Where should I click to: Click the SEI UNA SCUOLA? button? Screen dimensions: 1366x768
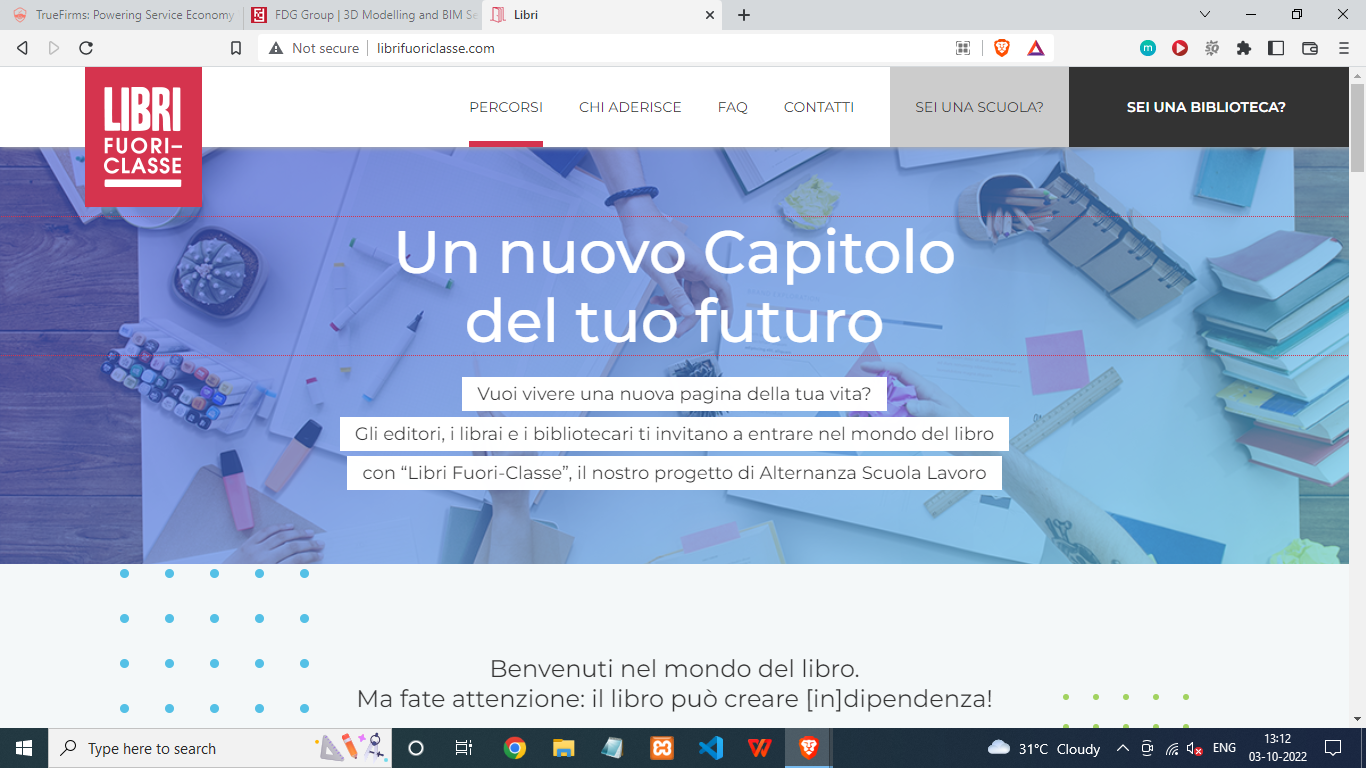click(979, 107)
